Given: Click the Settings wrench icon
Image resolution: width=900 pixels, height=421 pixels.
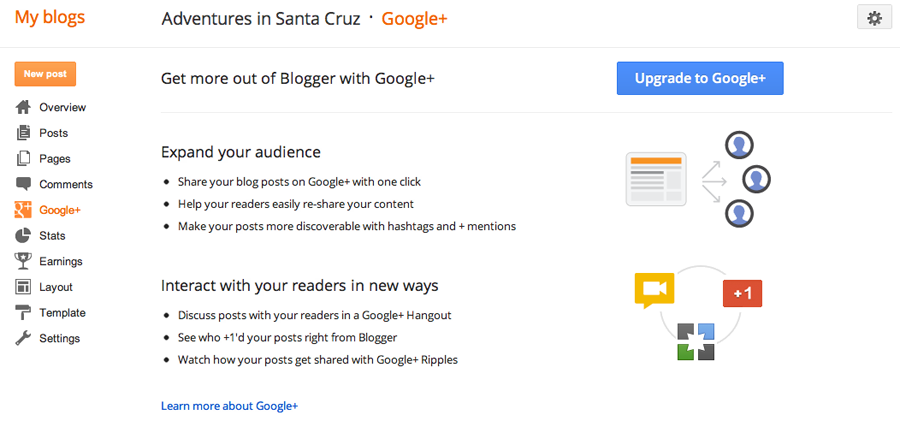Looking at the screenshot, I should pyautogui.click(x=23, y=338).
